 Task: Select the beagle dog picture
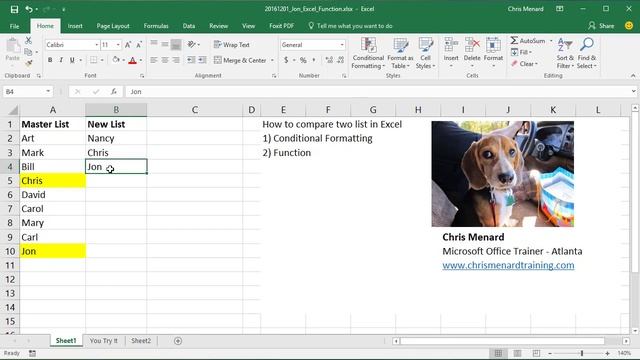click(x=502, y=174)
